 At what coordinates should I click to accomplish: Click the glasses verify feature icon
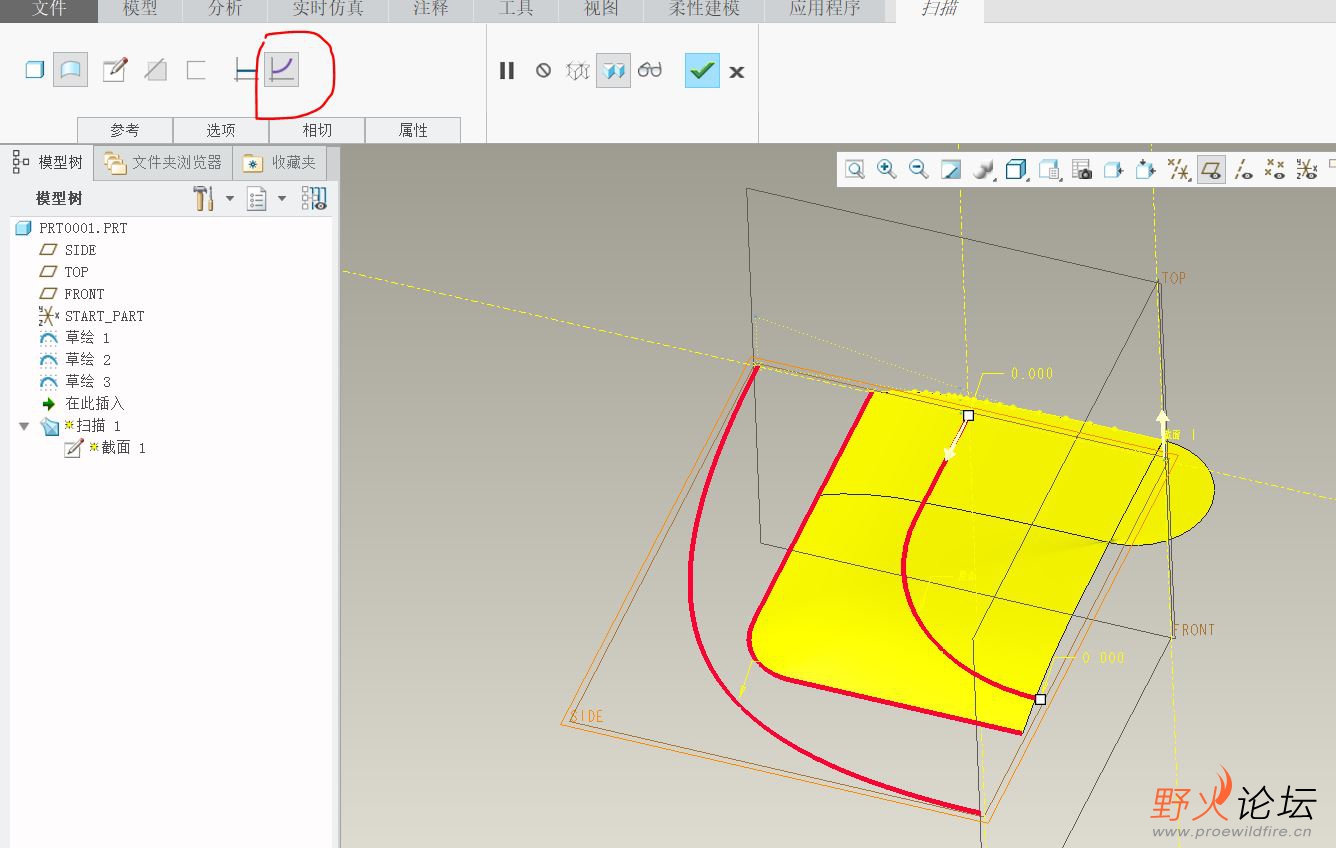(650, 71)
